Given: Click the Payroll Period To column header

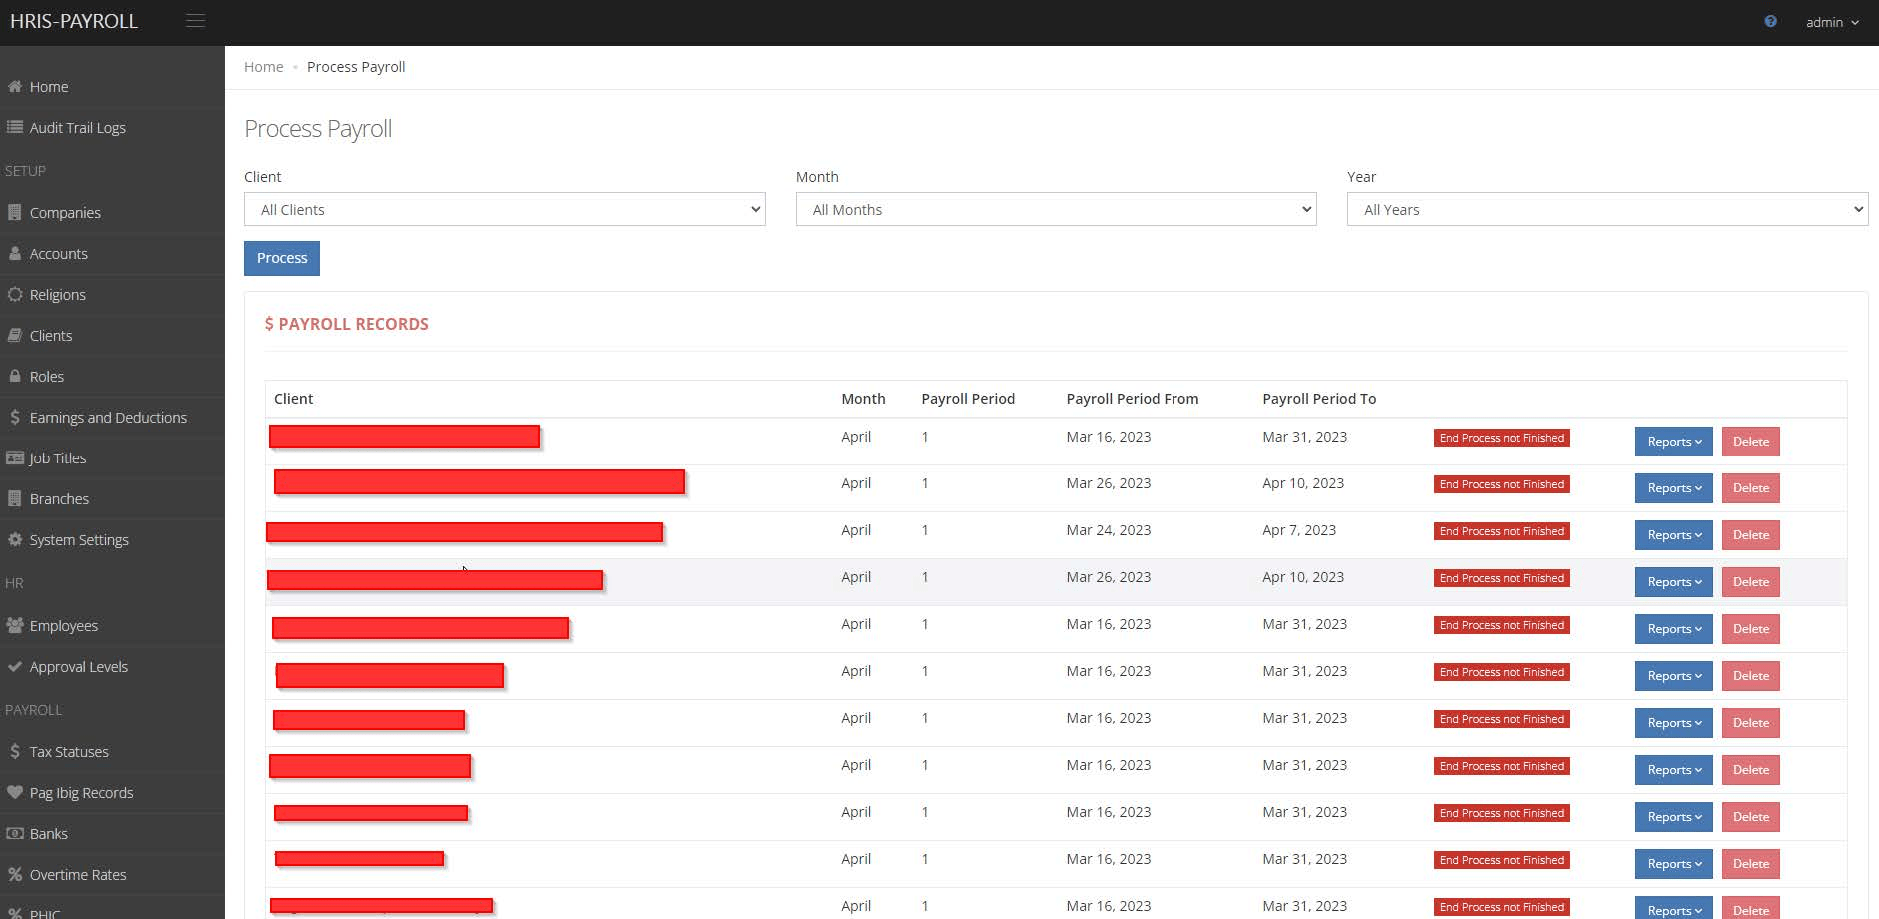Looking at the screenshot, I should click(1319, 399).
